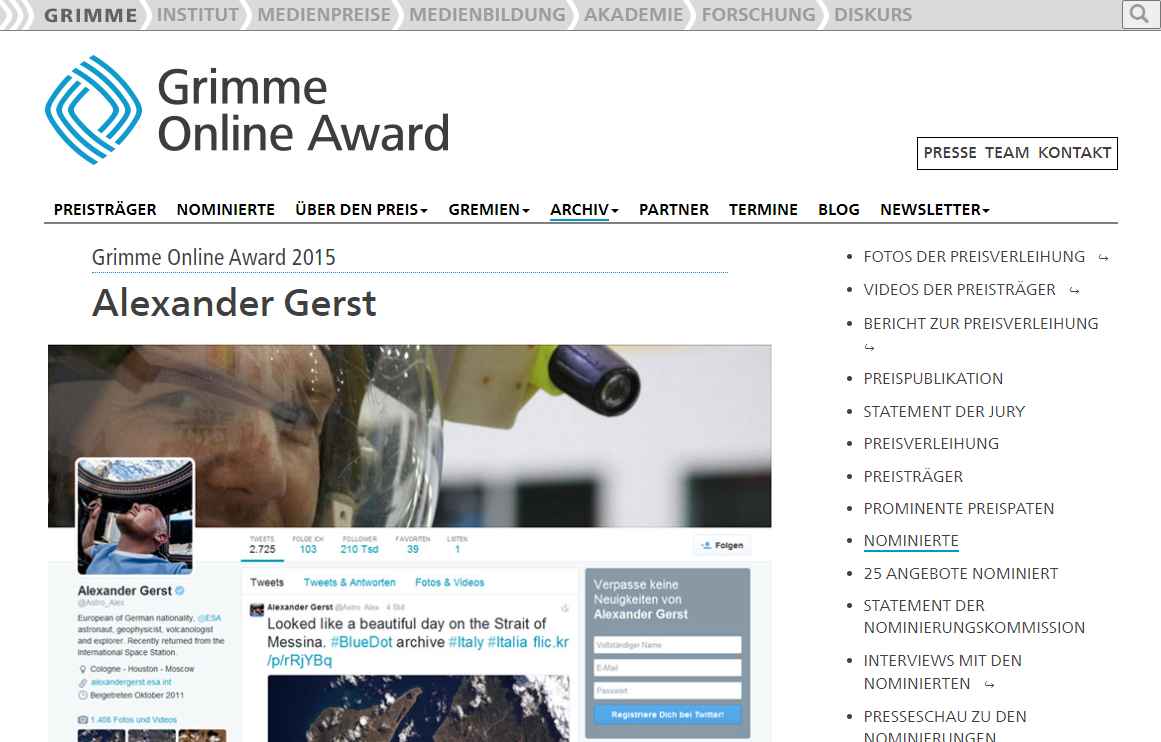
Task: Select the Tweets & Antworten tab
Action: 349,583
